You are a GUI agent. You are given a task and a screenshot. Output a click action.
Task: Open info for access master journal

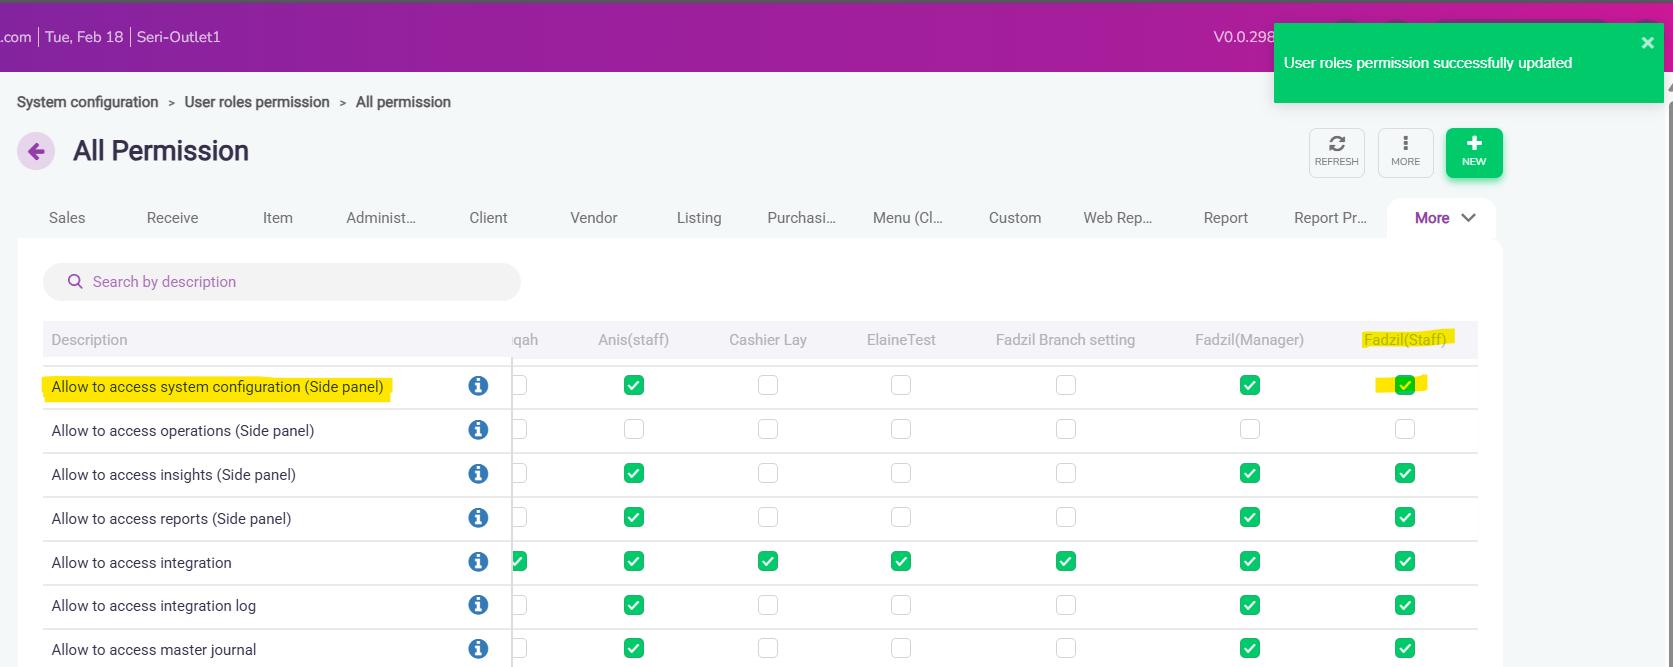point(478,649)
